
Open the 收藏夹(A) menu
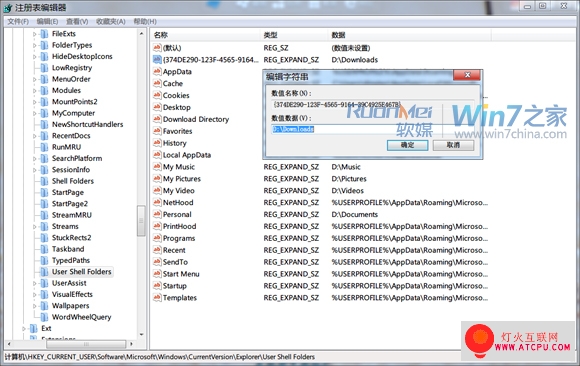111,21
